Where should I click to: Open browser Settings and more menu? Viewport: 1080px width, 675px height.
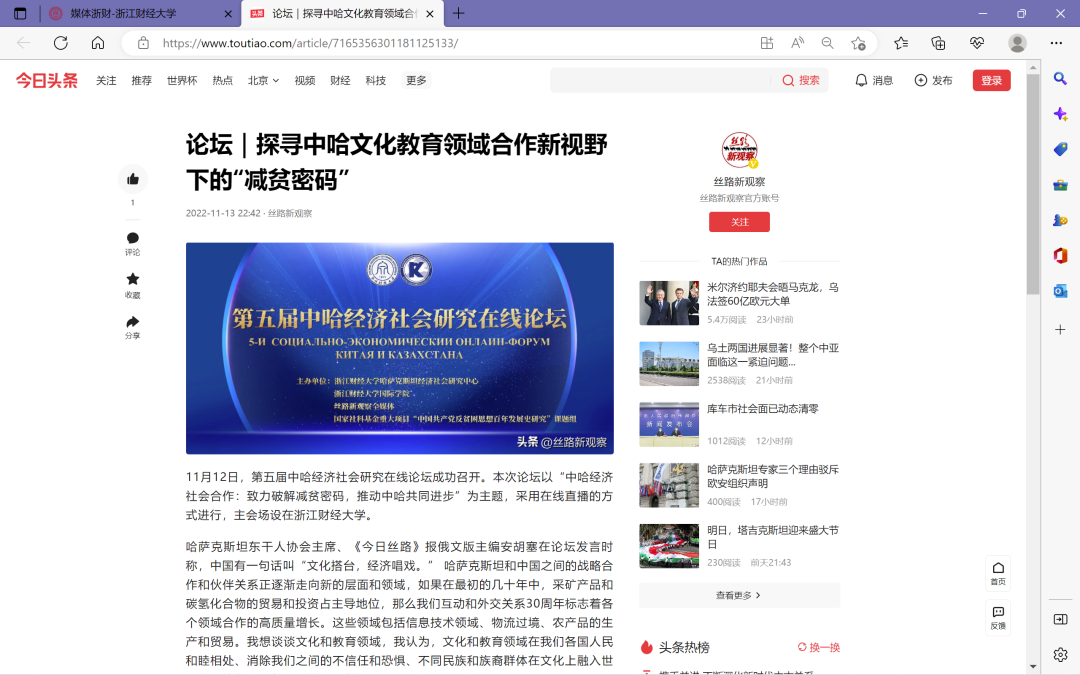pyautogui.click(x=1056, y=43)
